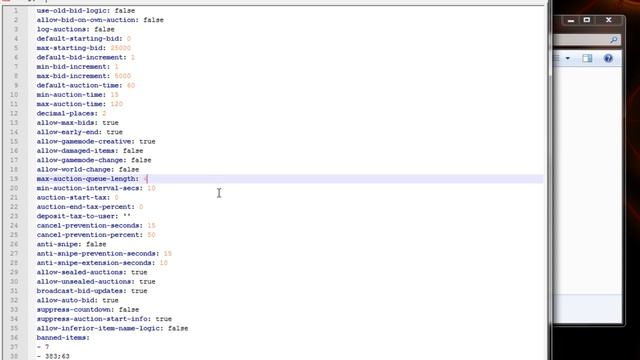This screenshot has width=640, height=360.
Task: Click the line "anti-snipe-prevention-seconds"
Action: [104, 254]
